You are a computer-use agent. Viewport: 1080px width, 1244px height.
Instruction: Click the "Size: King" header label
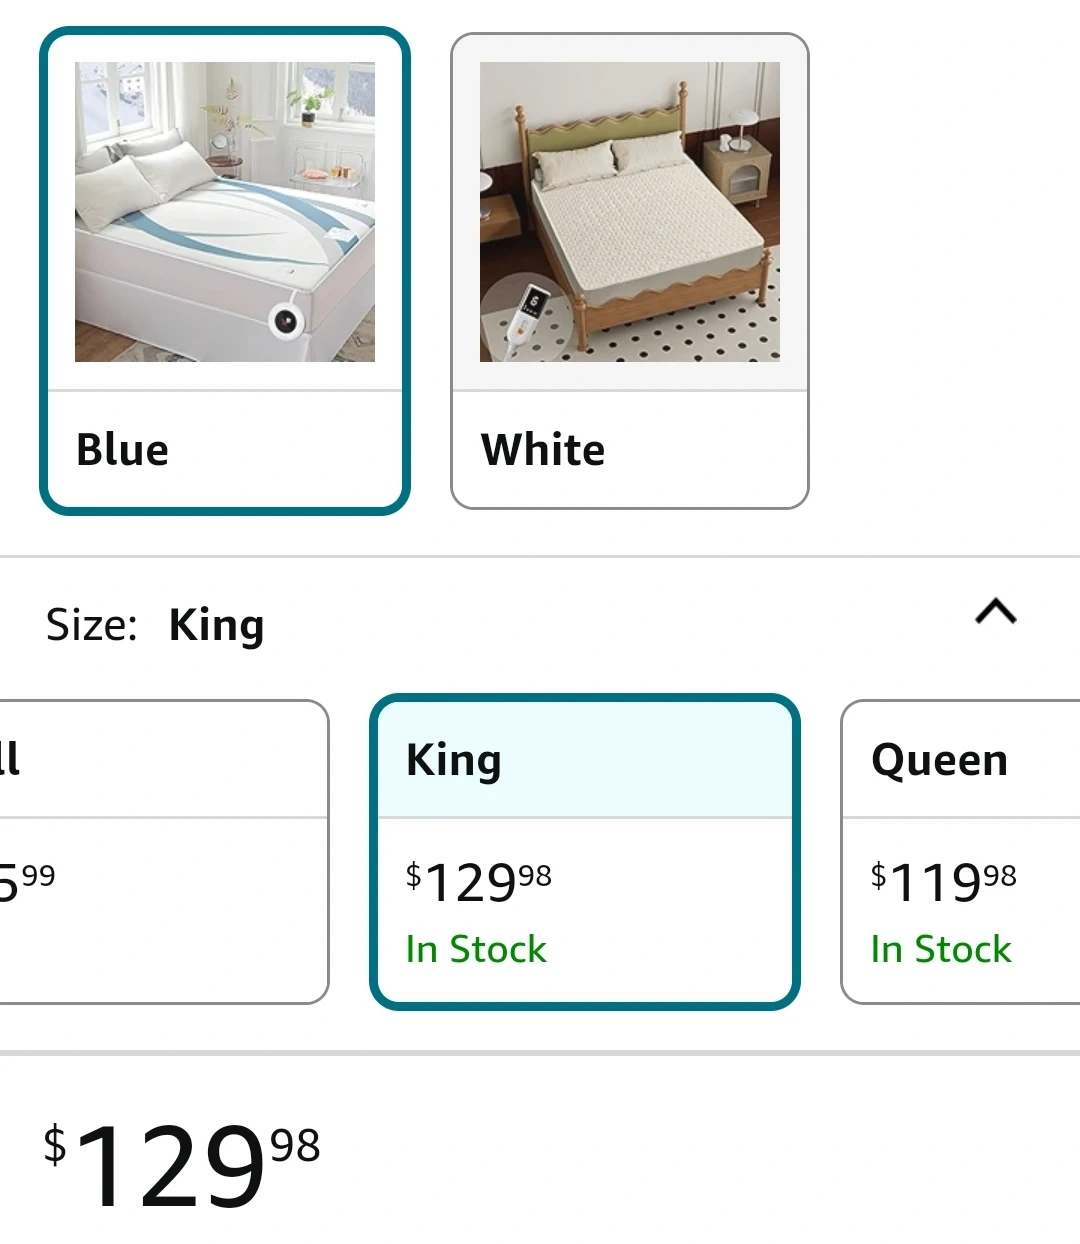[155, 625]
